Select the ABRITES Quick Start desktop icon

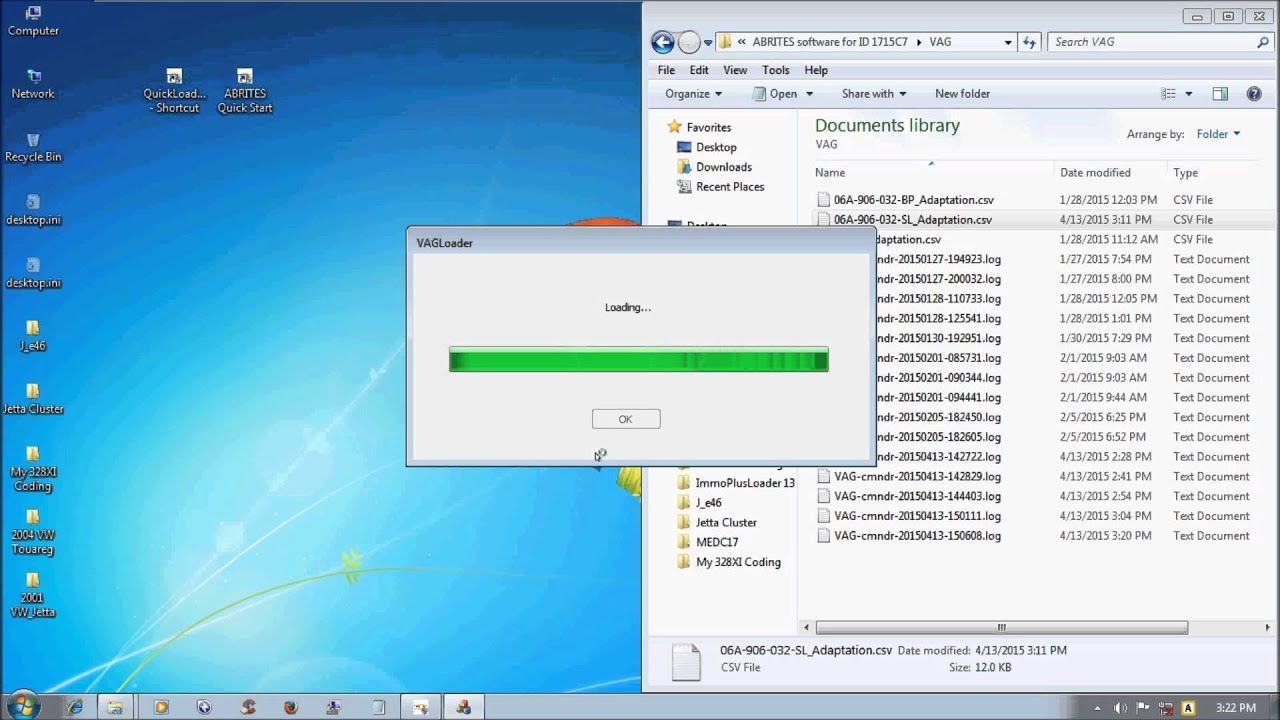coord(245,91)
